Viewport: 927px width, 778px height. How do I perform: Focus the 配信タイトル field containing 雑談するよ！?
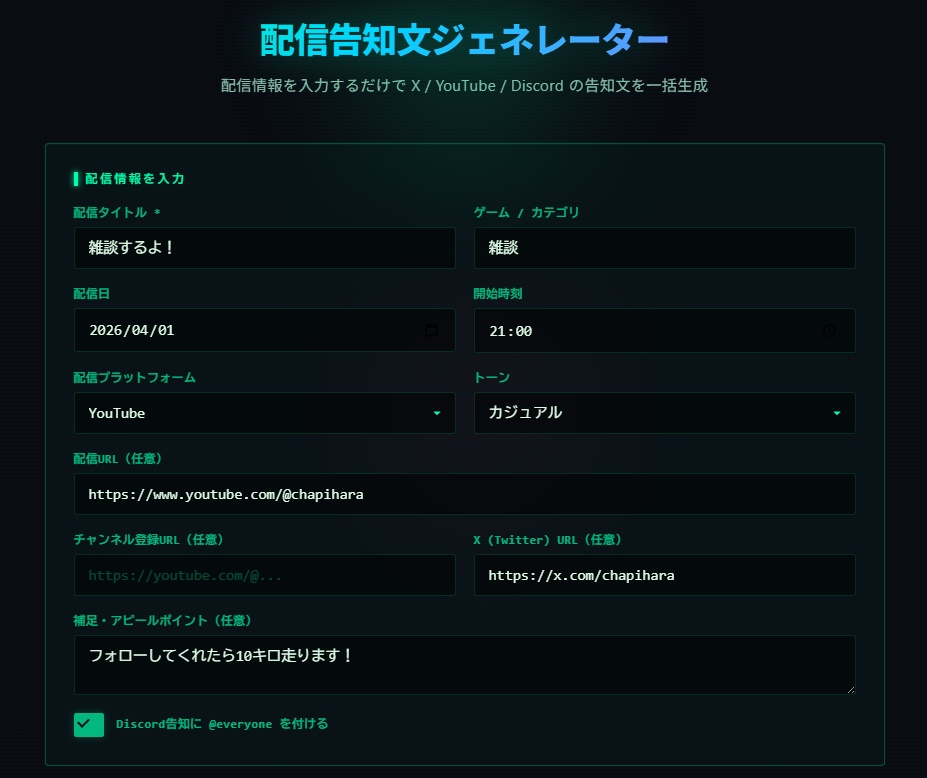pos(264,248)
